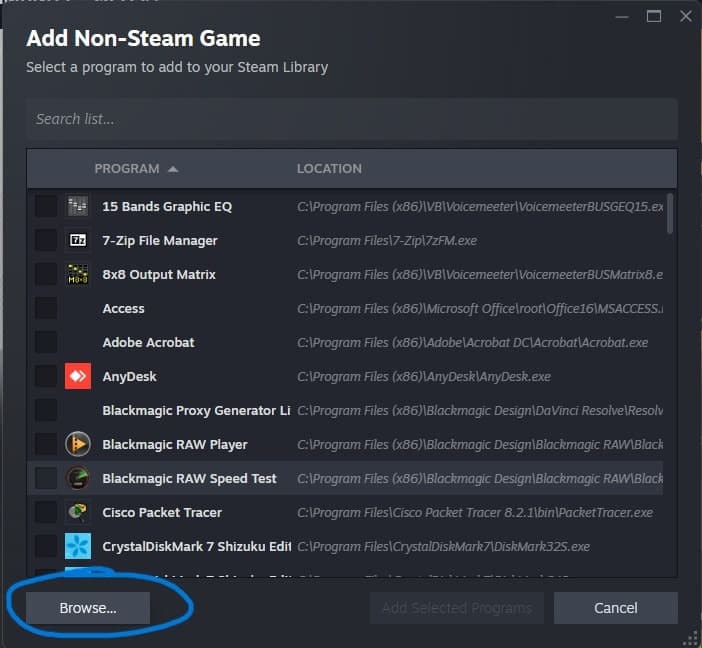Click the red AnyDesk icon
This screenshot has height=648, width=702.
click(x=77, y=376)
